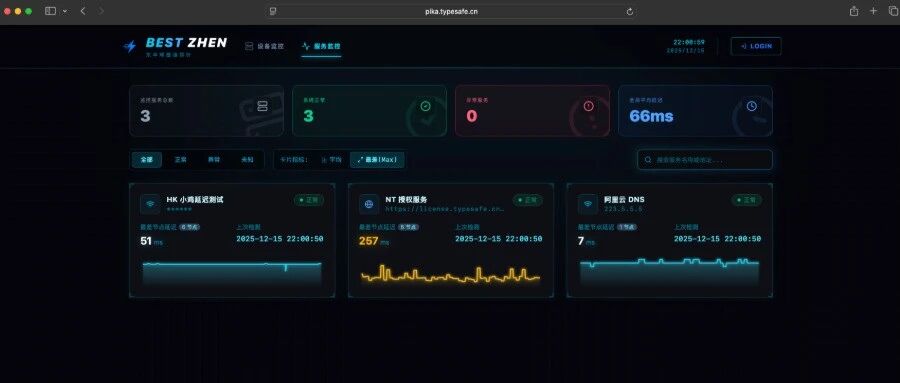
Task: Click the wifi icon on HK 小鸡延迟测试 card
Action: click(150, 204)
